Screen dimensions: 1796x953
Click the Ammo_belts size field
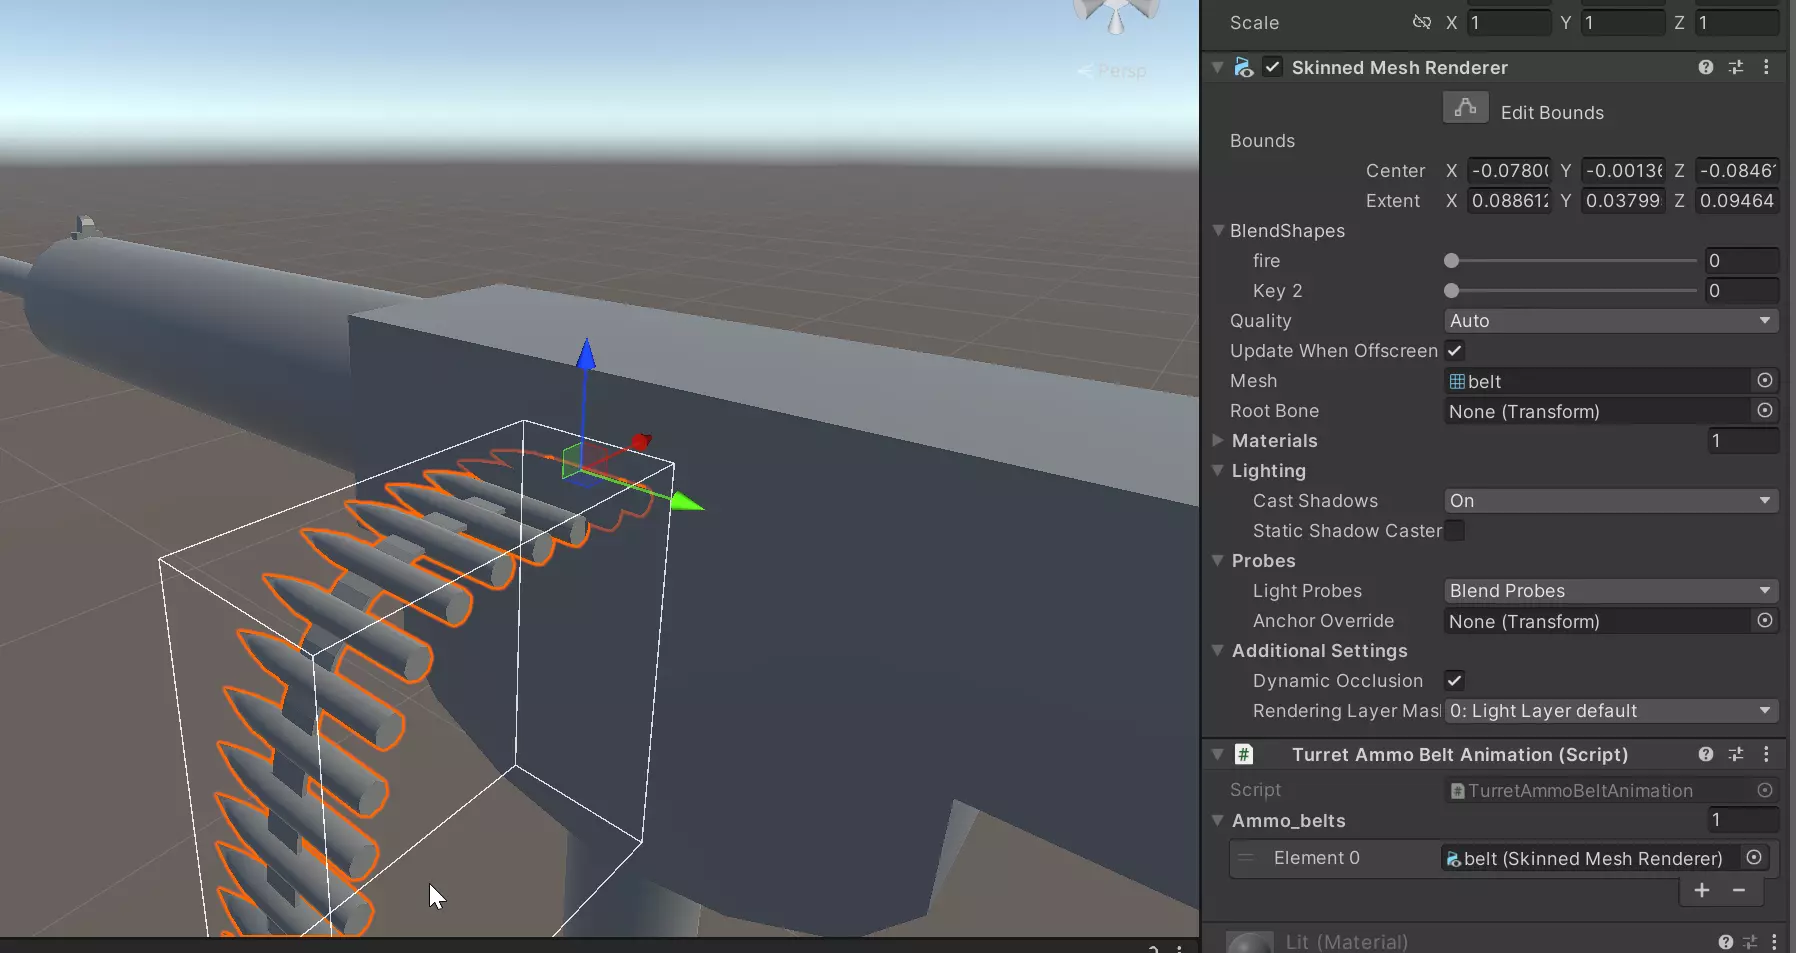(x=1743, y=820)
